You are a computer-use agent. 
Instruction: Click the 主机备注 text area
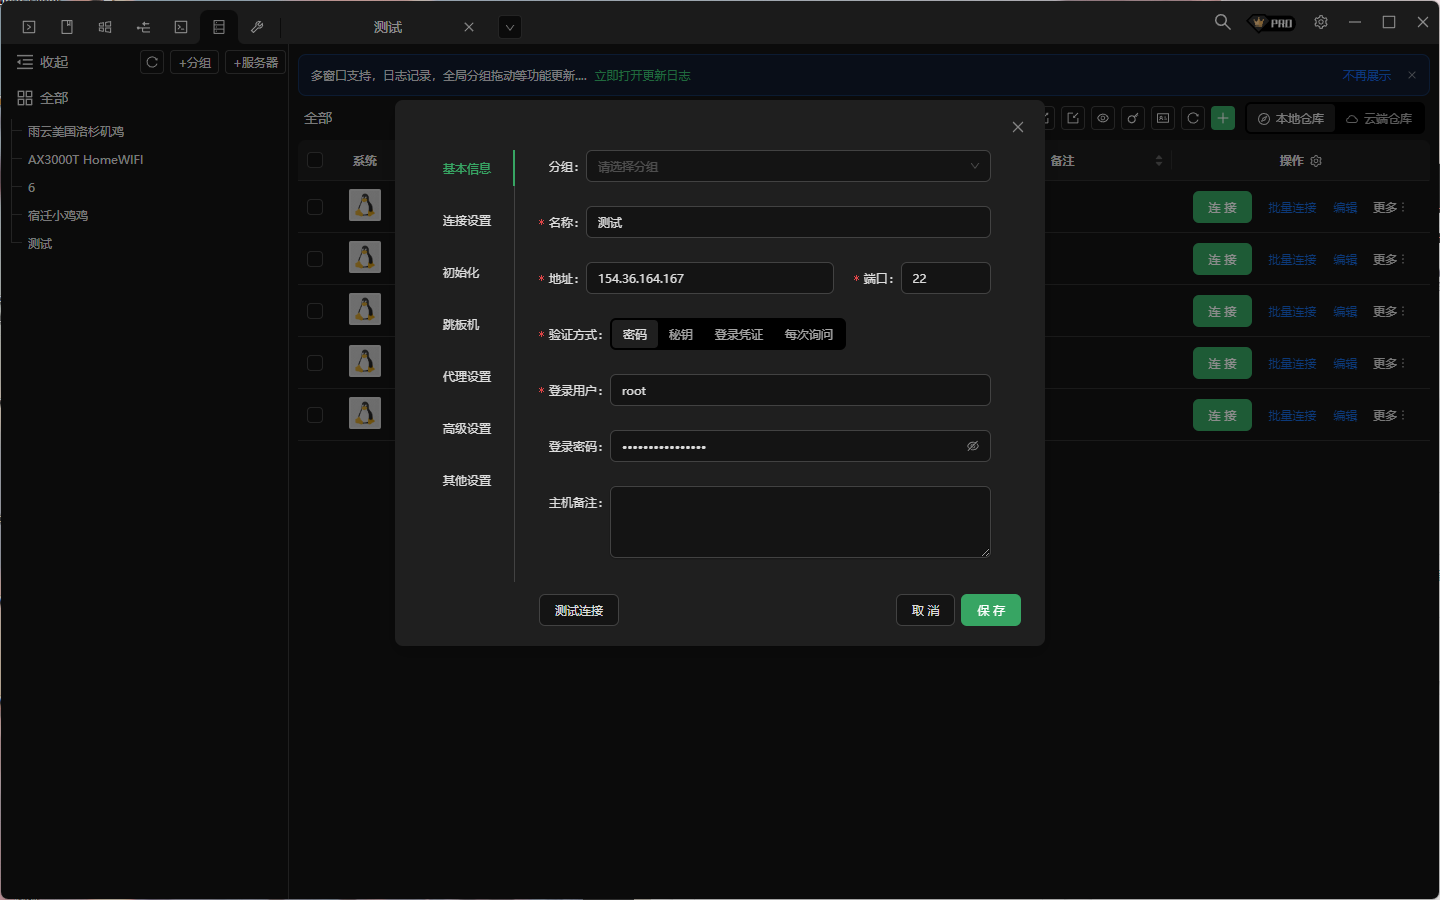[800, 521]
